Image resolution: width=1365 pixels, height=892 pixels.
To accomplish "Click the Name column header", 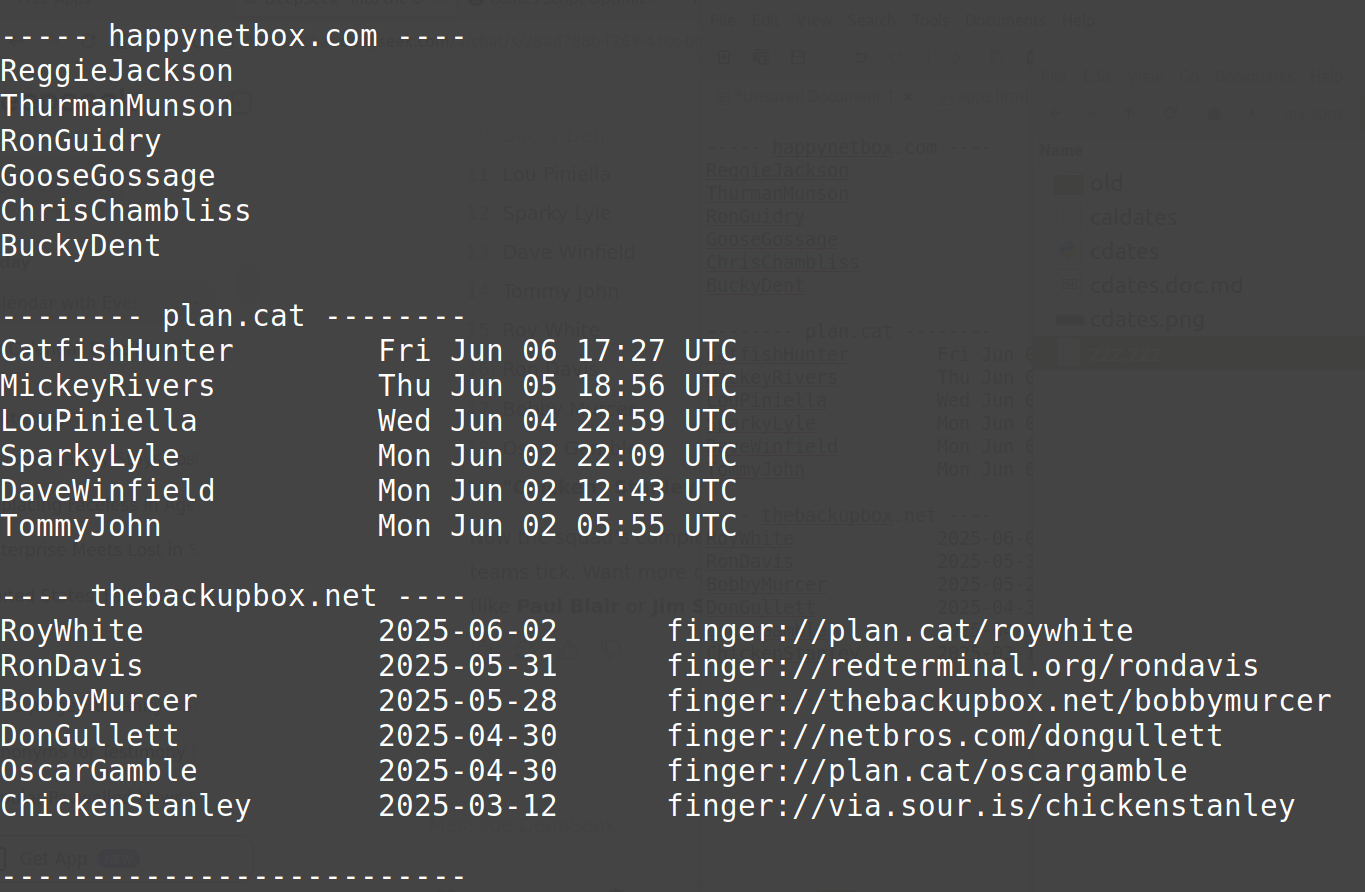I will tap(1061, 150).
